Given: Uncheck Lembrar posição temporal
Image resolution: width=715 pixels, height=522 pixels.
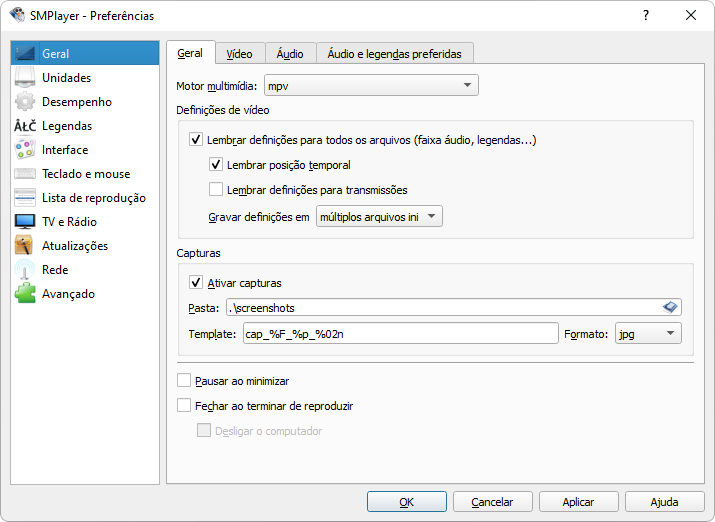Looking at the screenshot, I should coord(216,165).
